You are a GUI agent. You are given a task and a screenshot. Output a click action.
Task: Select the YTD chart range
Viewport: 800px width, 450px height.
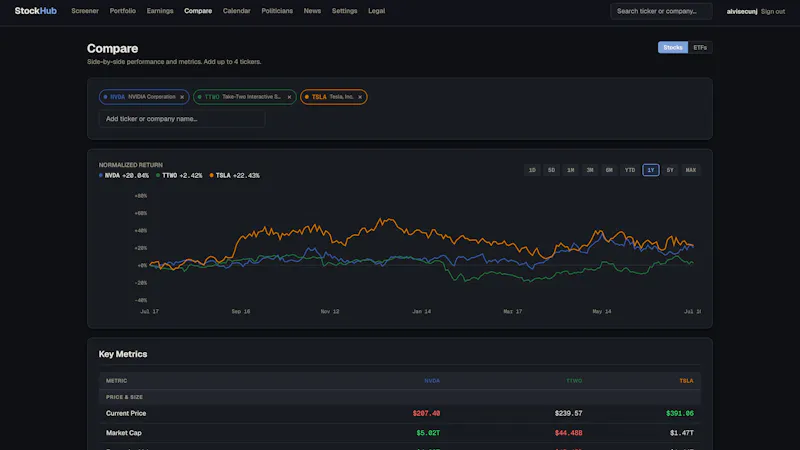630,170
